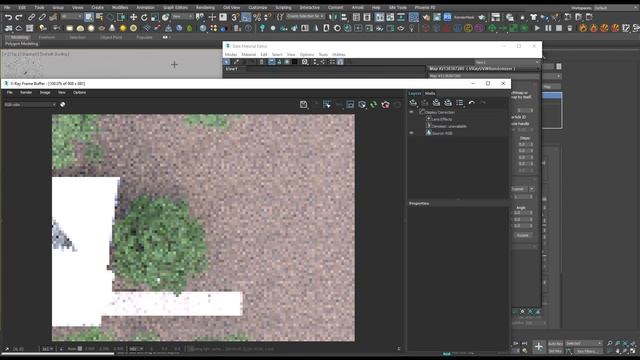Save the image in V-Ray Frame Buffer
Viewport: 640px width, 360px height.
click(x=303, y=104)
